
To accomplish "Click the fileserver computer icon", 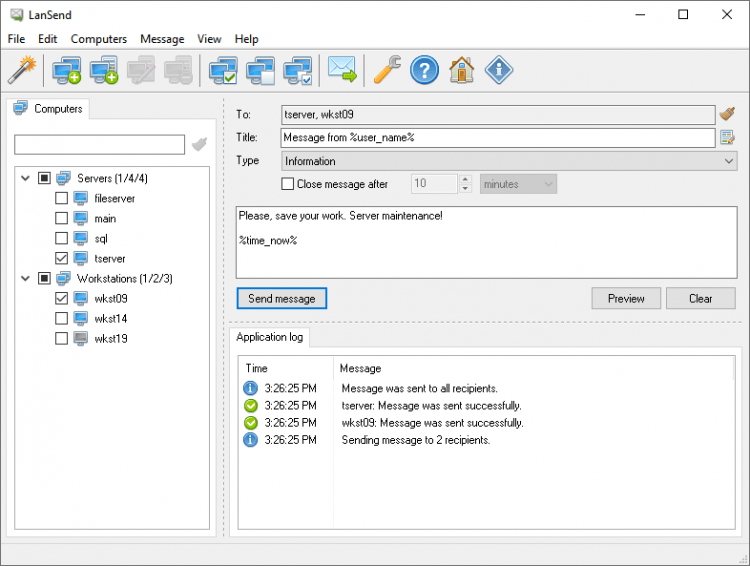I will click(x=80, y=198).
